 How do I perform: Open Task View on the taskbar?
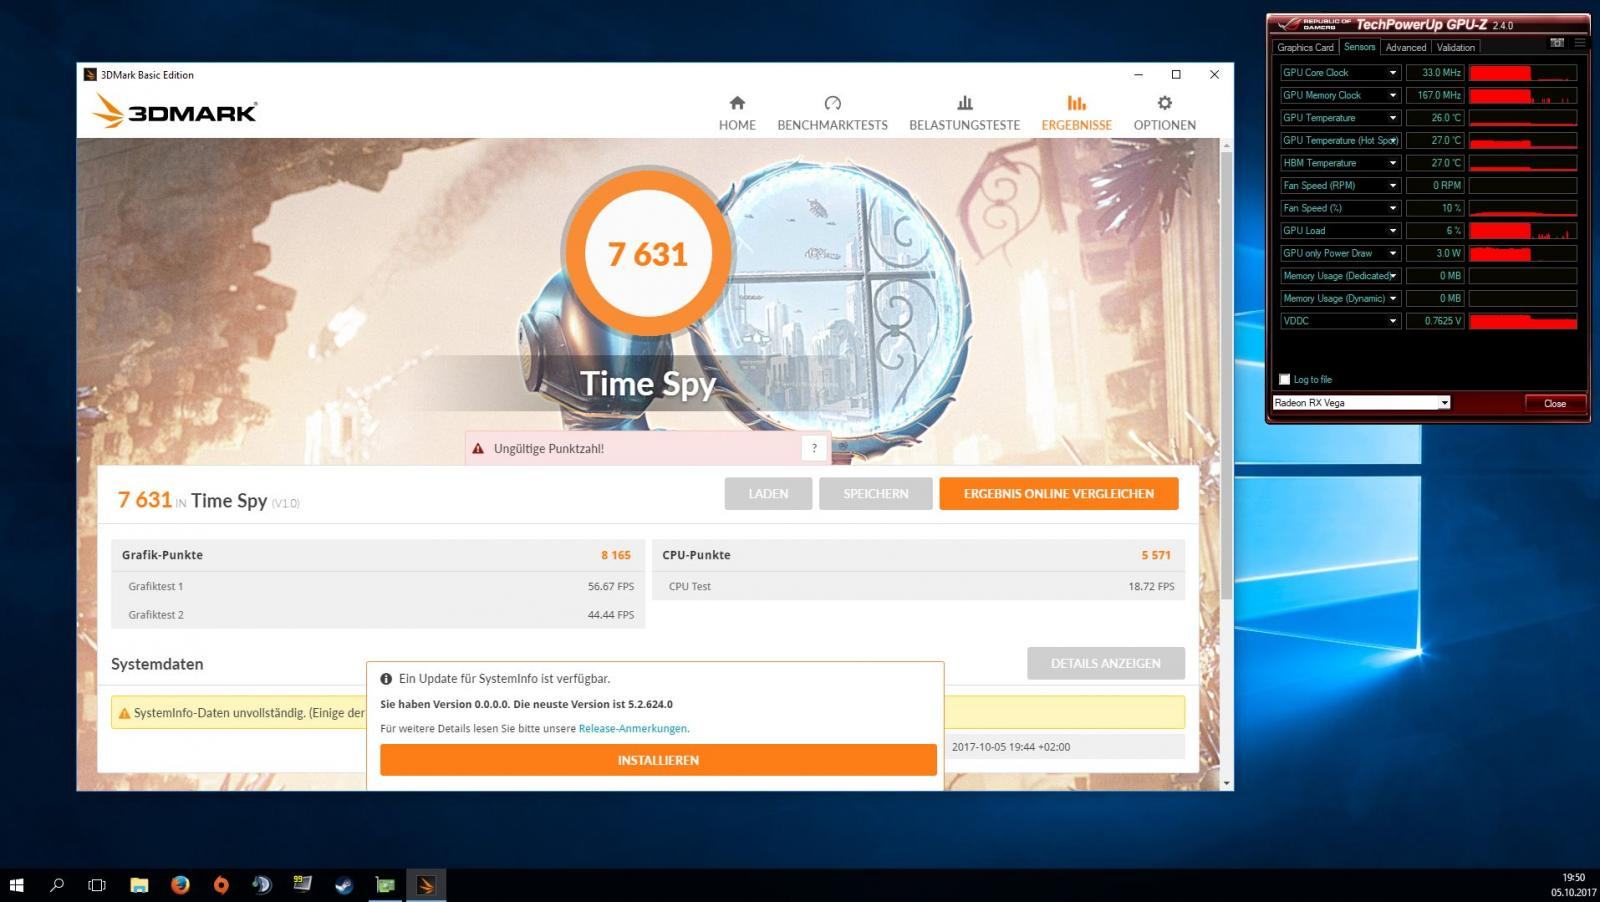97,885
